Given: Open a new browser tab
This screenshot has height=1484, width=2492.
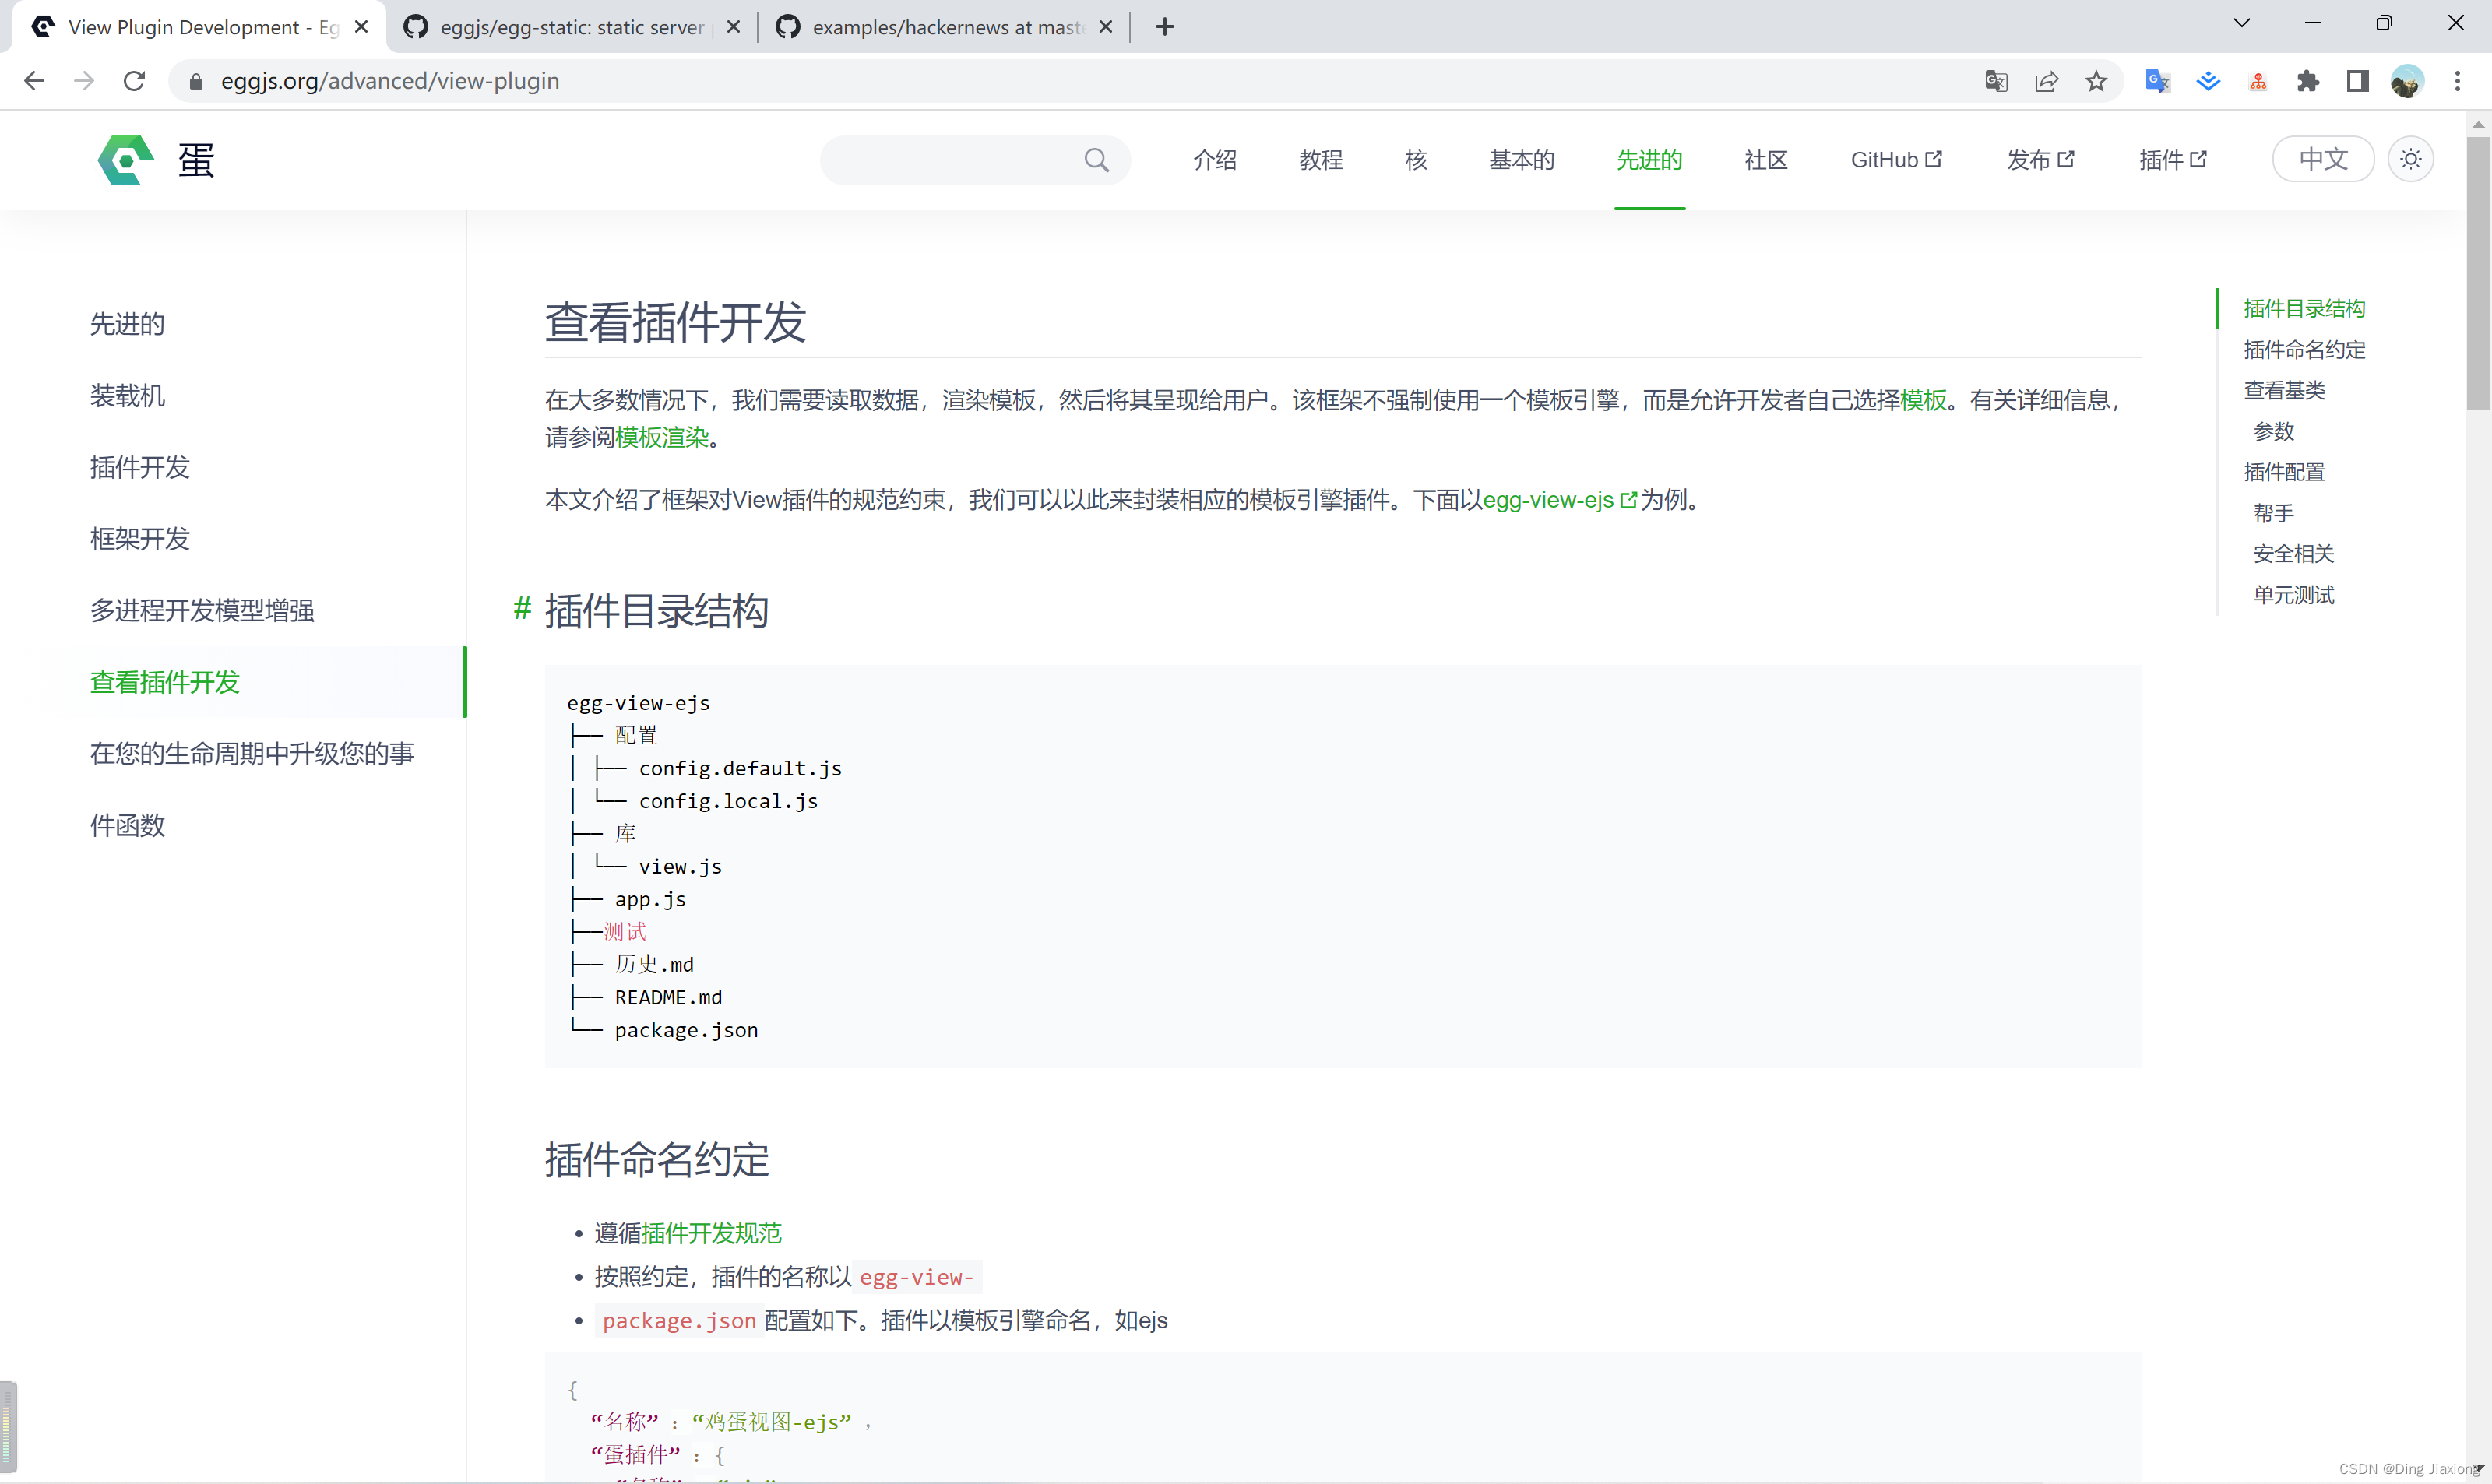Looking at the screenshot, I should [1164, 27].
